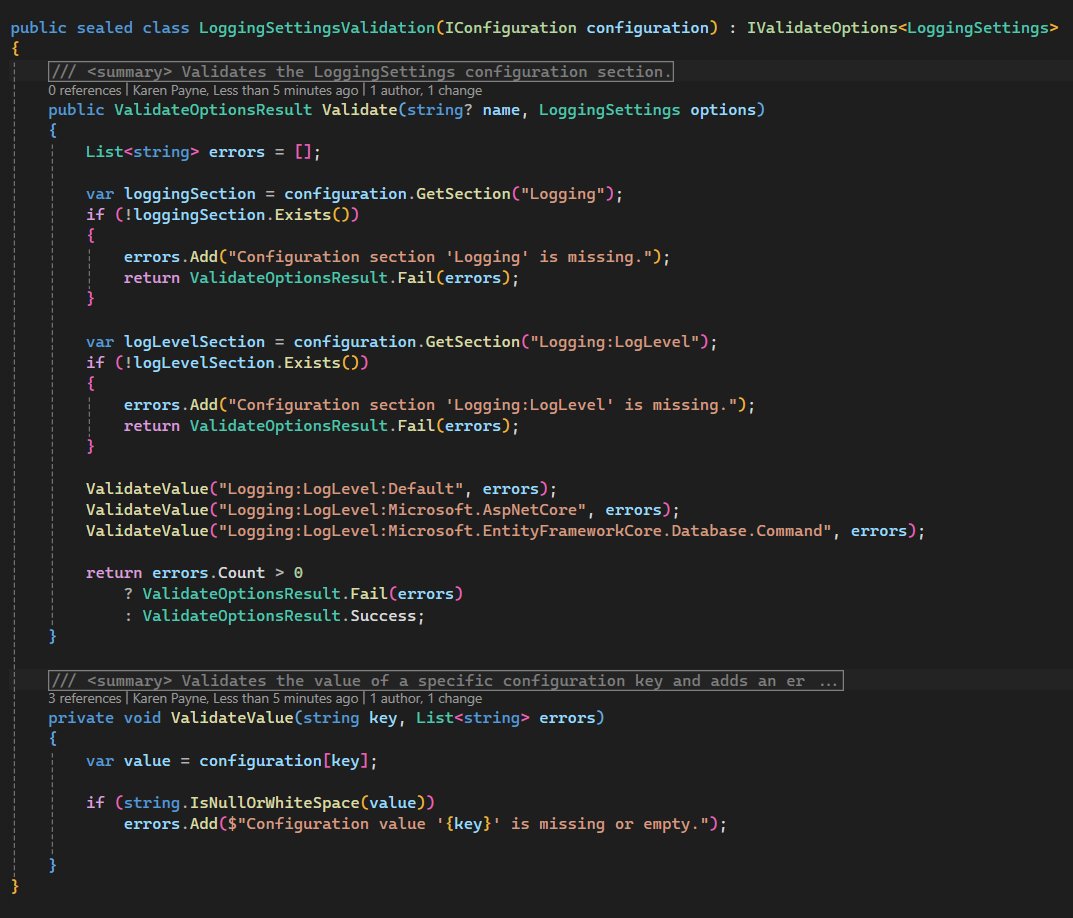
Task: Click 'configuration[key]' expression
Action: pos(284,761)
